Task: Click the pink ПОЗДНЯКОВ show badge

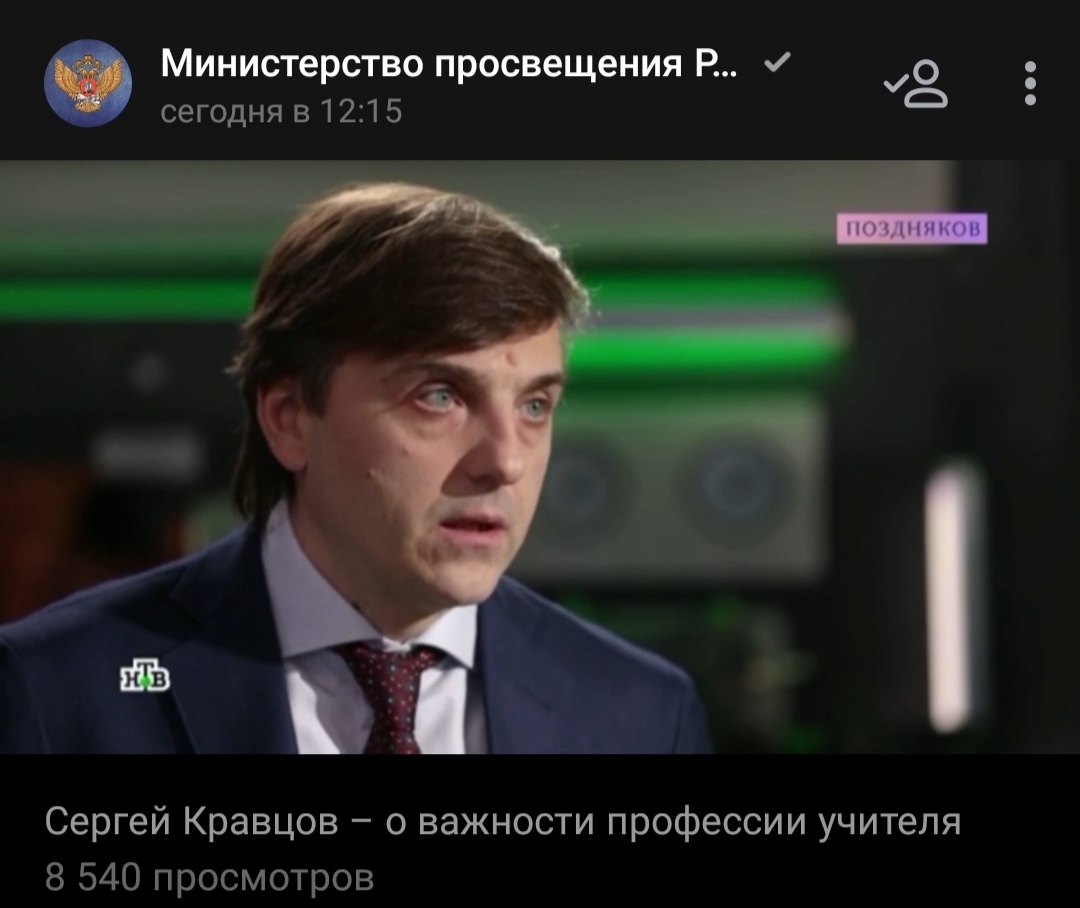Action: point(912,229)
